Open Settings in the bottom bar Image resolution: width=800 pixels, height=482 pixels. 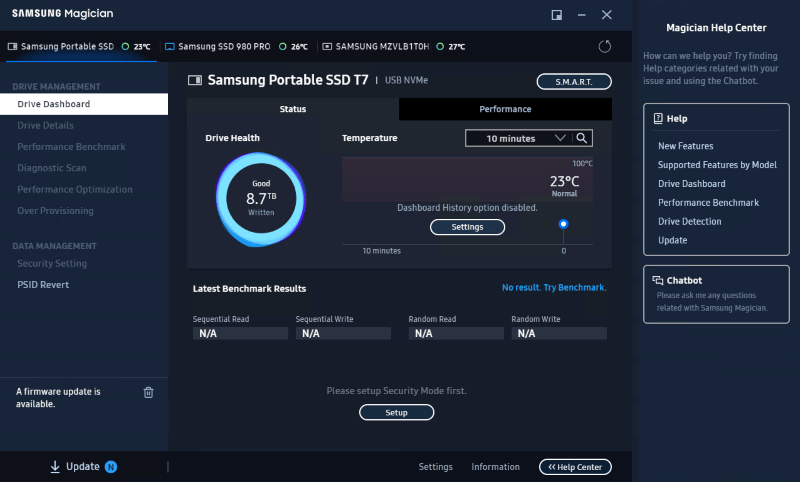[435, 467]
